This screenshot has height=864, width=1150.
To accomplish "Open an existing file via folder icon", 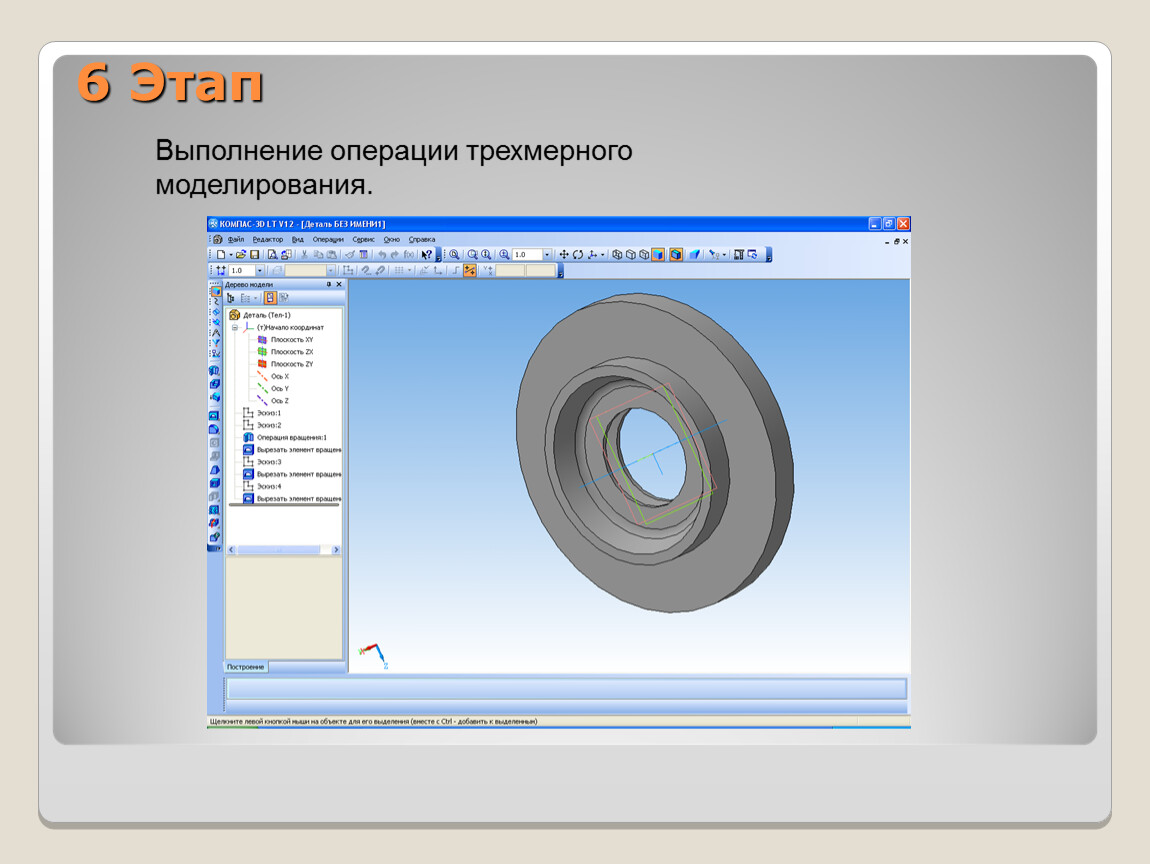I will click(241, 255).
